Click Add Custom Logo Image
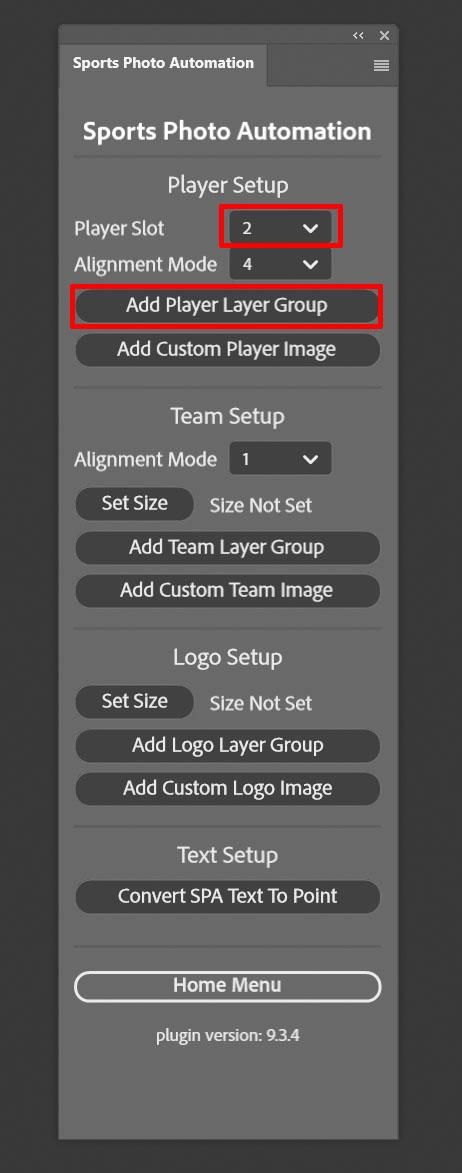Viewport: 462px width, 1173px height. tap(227, 788)
